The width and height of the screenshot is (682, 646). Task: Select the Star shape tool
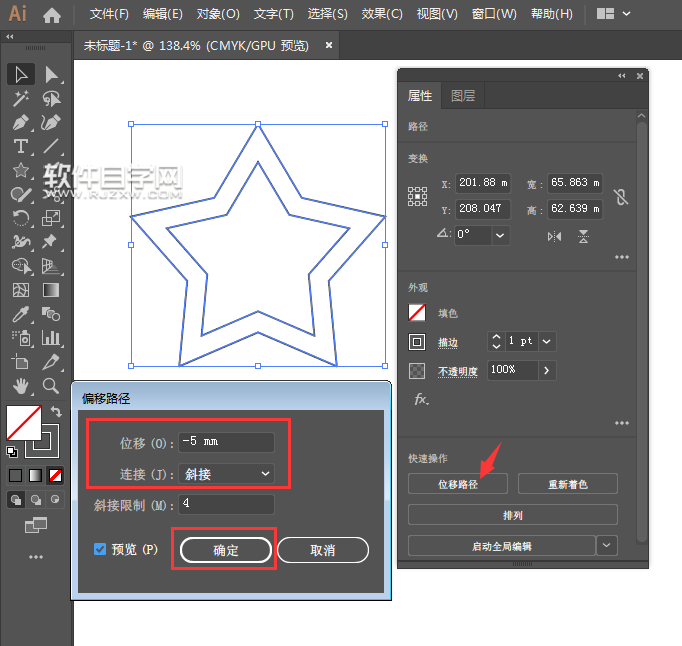pos(20,170)
